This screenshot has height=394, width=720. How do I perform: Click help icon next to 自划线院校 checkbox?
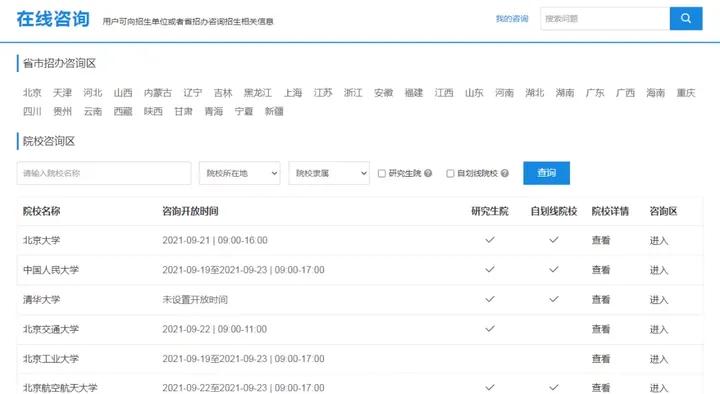pyautogui.click(x=505, y=173)
